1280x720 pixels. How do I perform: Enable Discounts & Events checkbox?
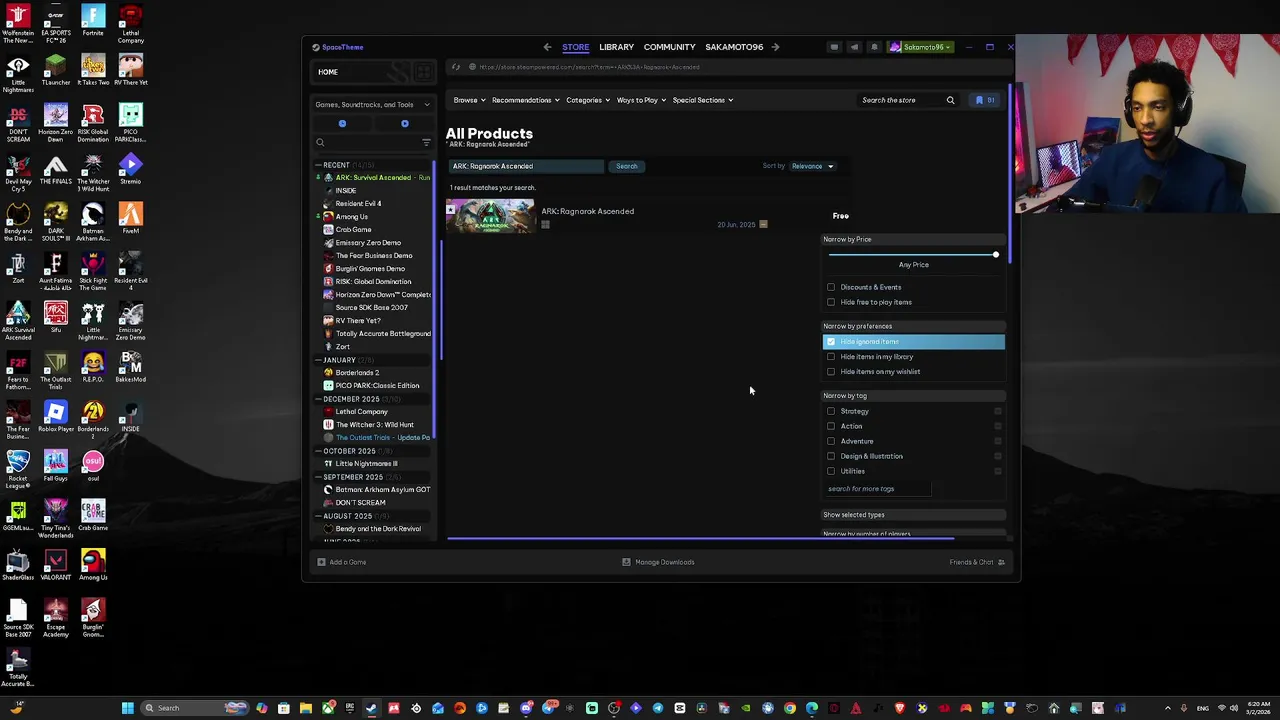[831, 287]
